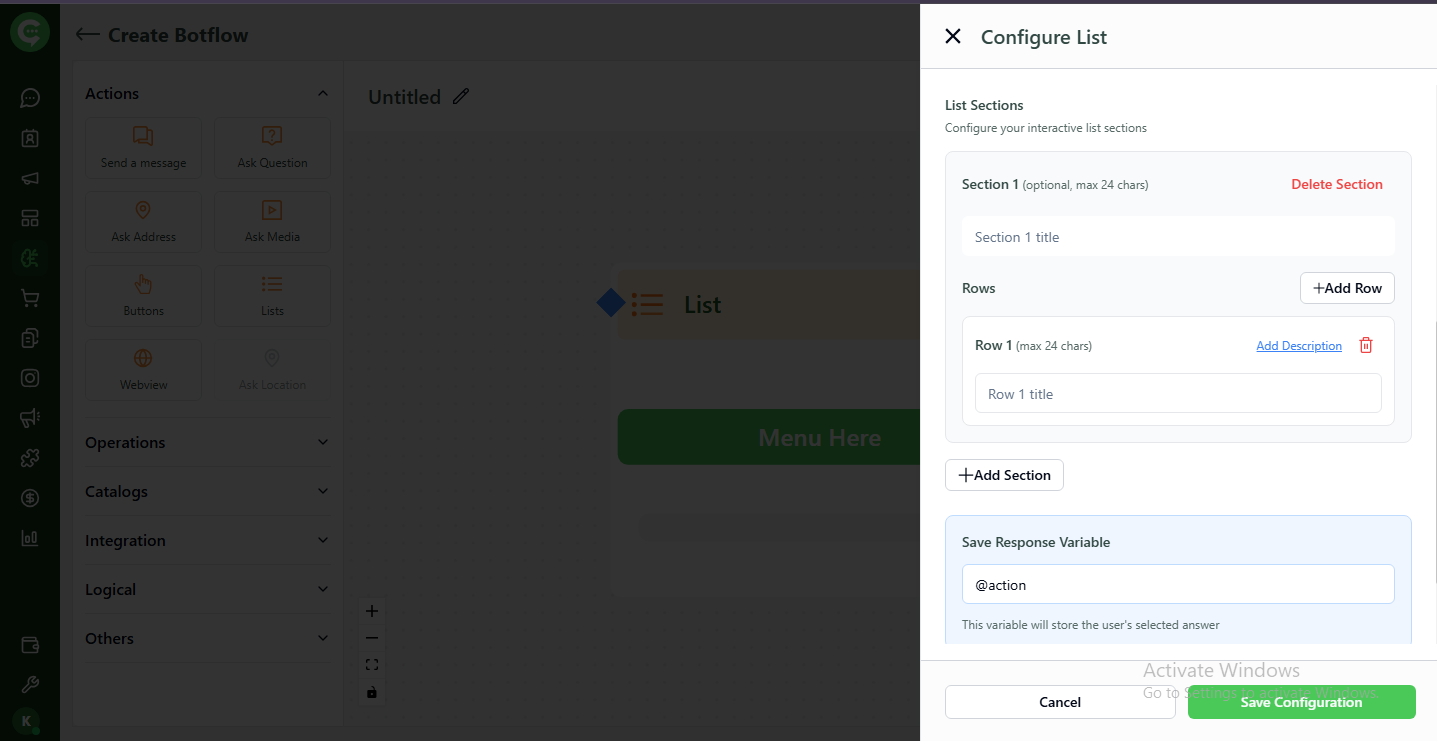Click the Section 1 title input field

click(x=1177, y=236)
